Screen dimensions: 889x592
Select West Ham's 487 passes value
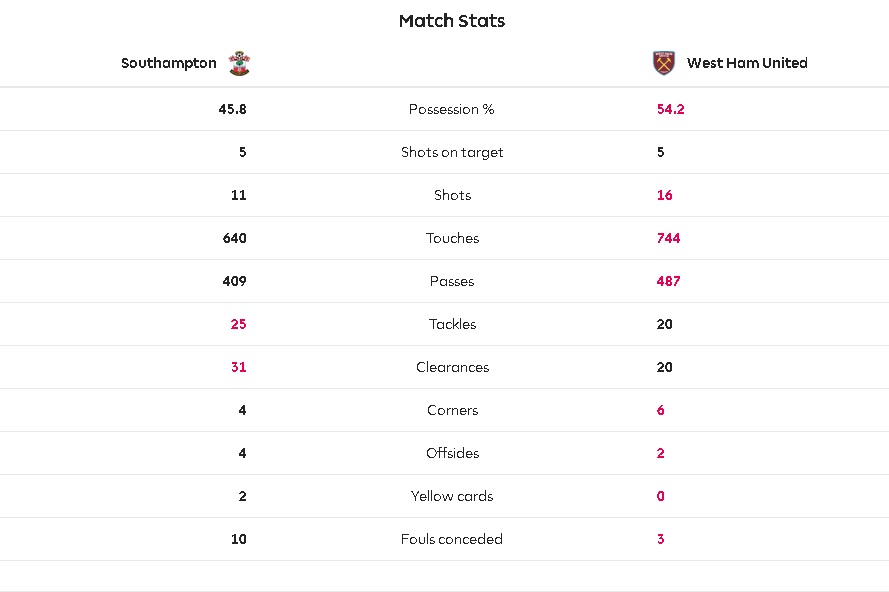[x=668, y=281]
